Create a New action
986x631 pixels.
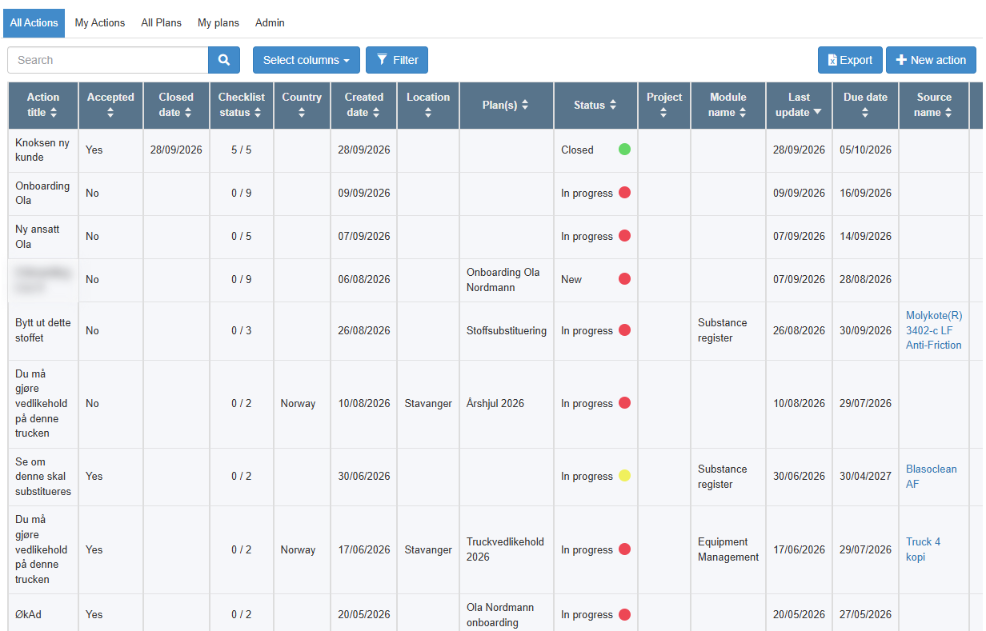tap(931, 60)
